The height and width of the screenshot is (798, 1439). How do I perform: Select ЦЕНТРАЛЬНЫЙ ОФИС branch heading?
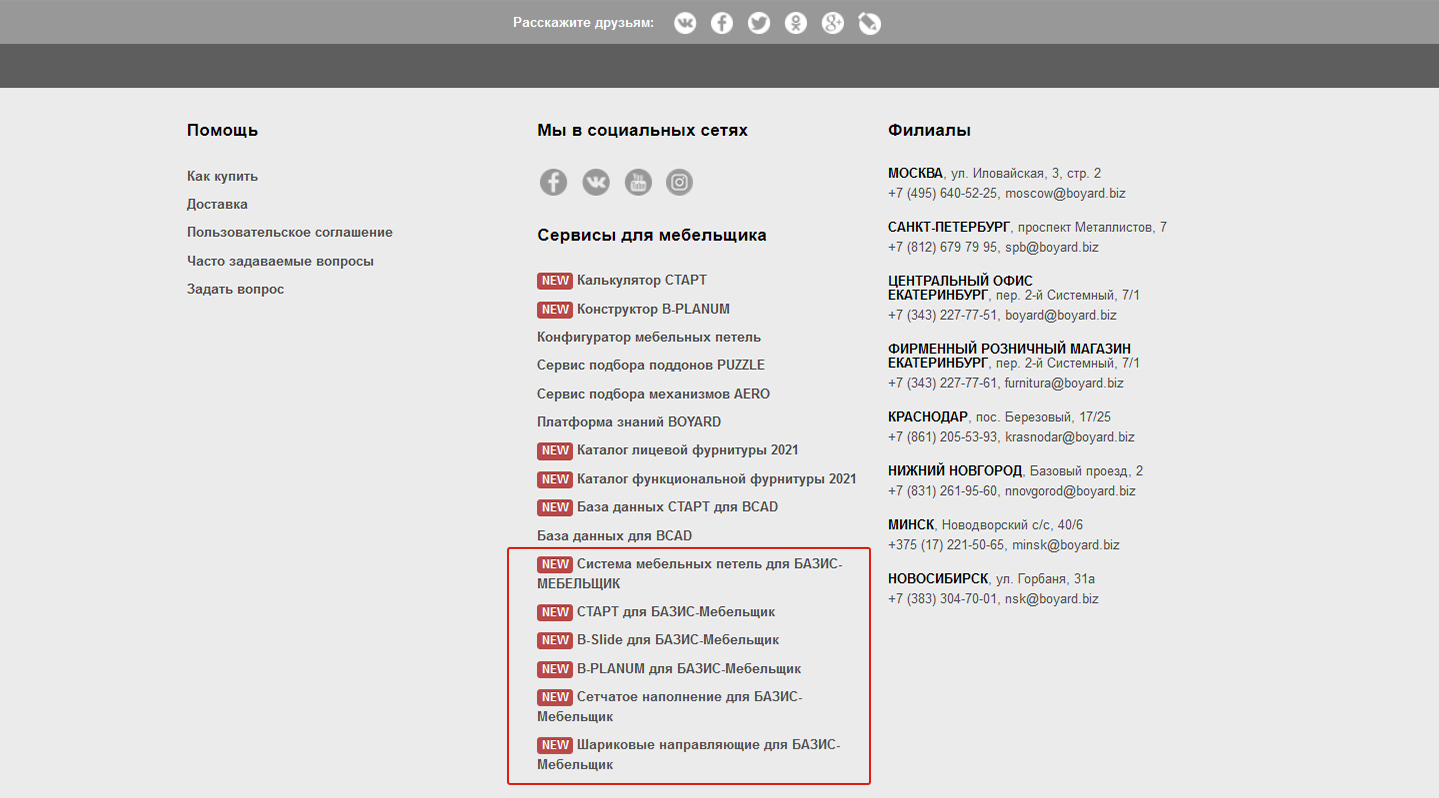(960, 281)
